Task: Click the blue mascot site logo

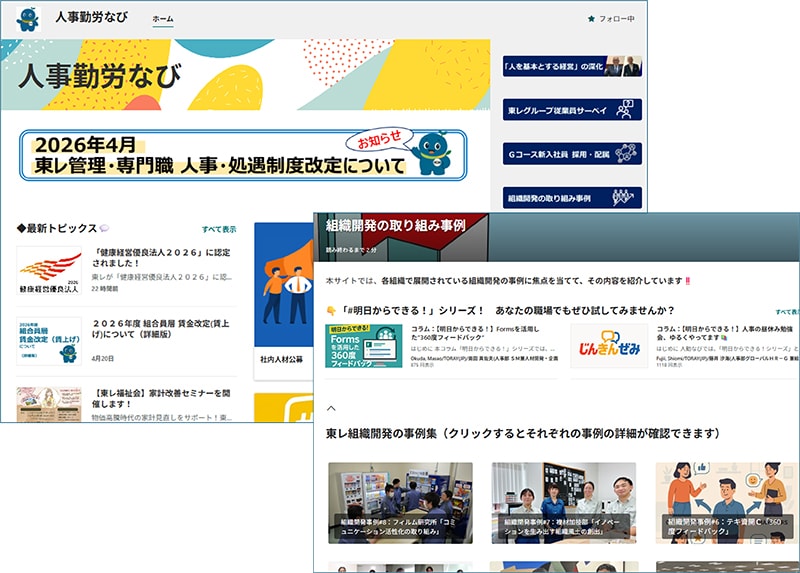Action: 29,19
